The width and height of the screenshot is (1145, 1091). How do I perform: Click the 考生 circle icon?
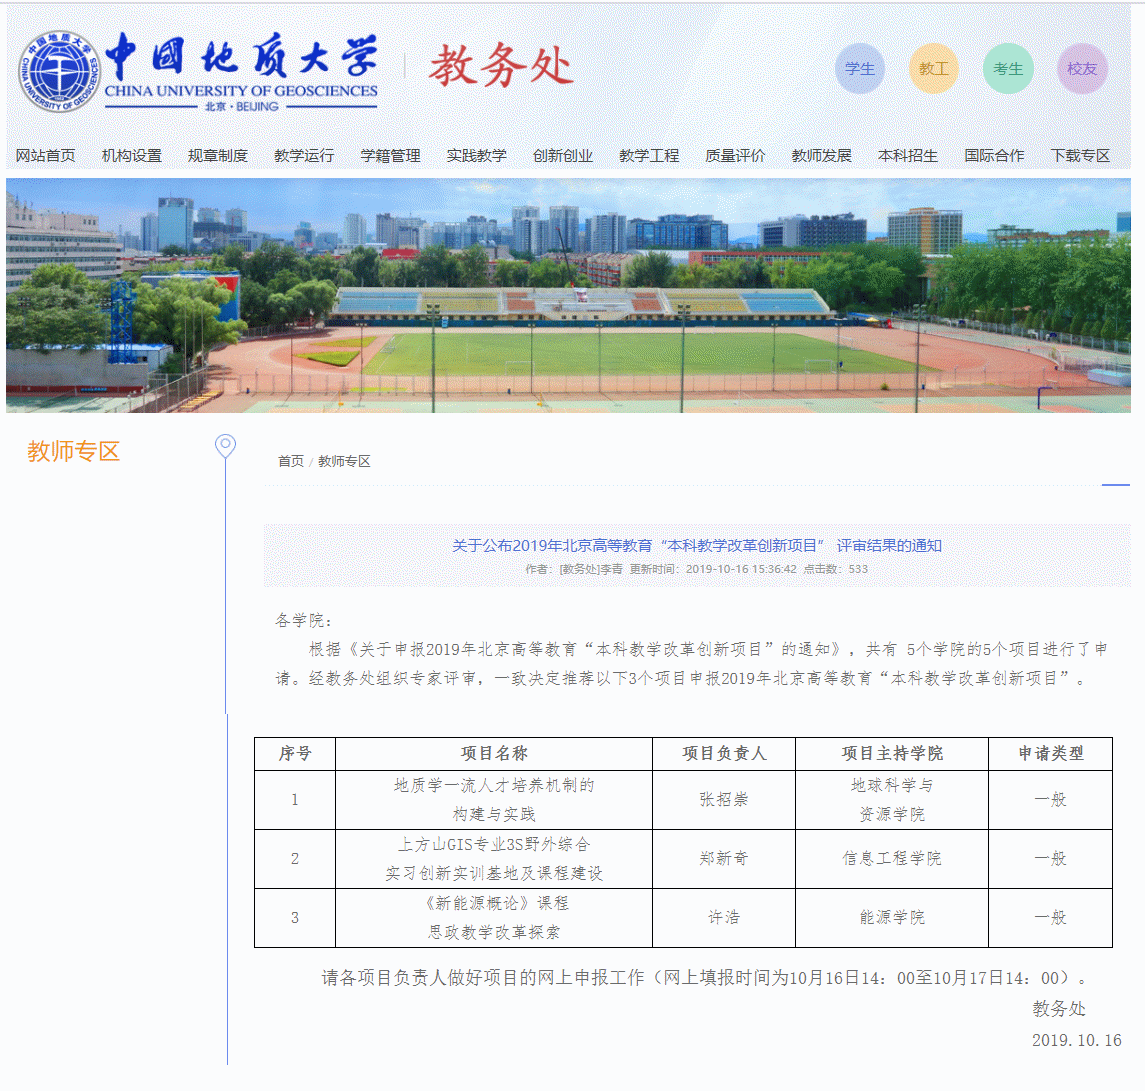click(1007, 69)
